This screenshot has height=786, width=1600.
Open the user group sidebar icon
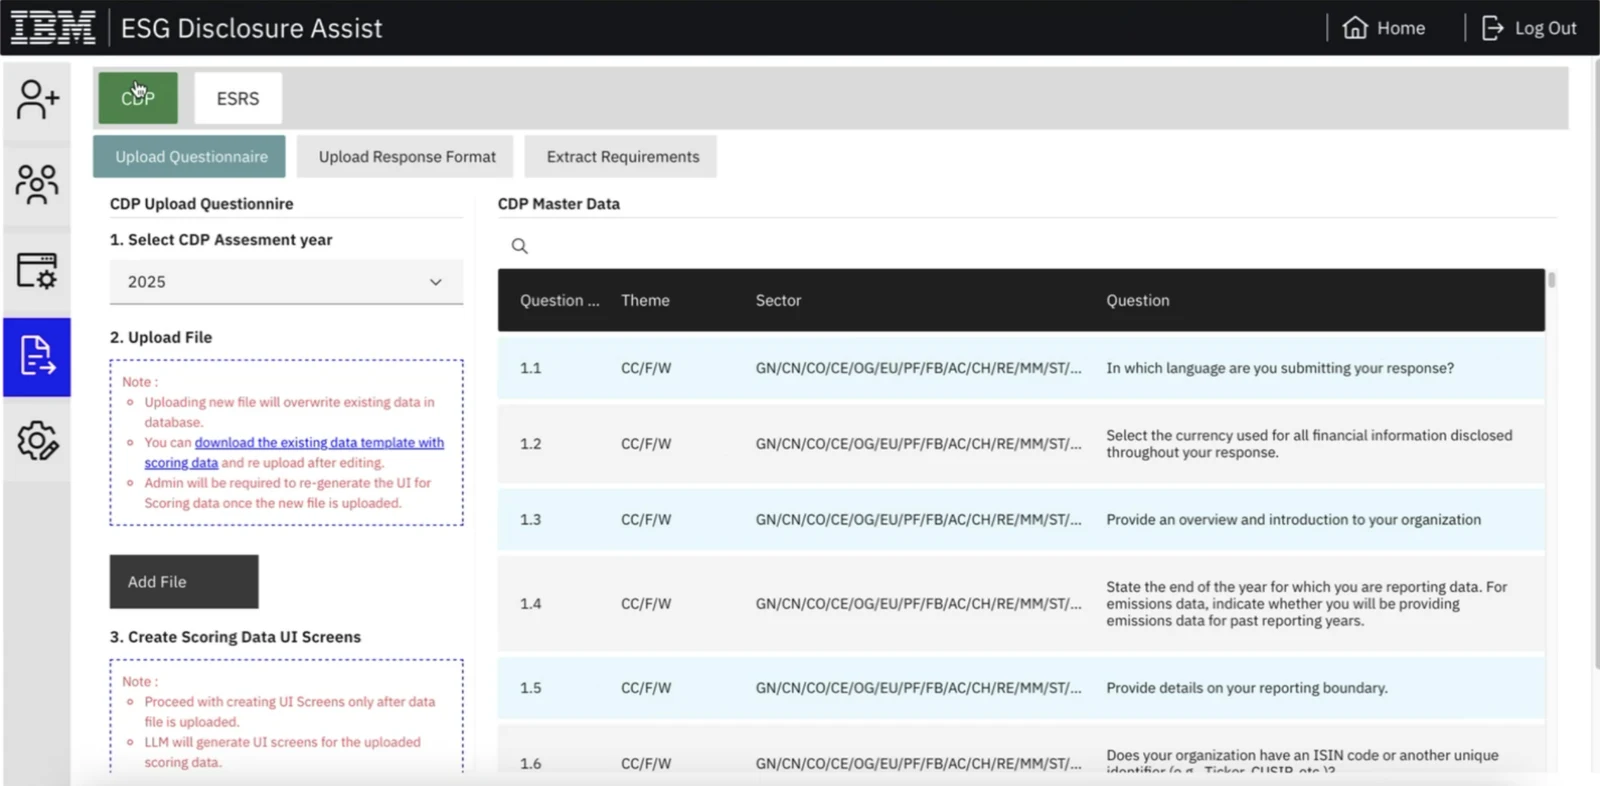point(37,184)
